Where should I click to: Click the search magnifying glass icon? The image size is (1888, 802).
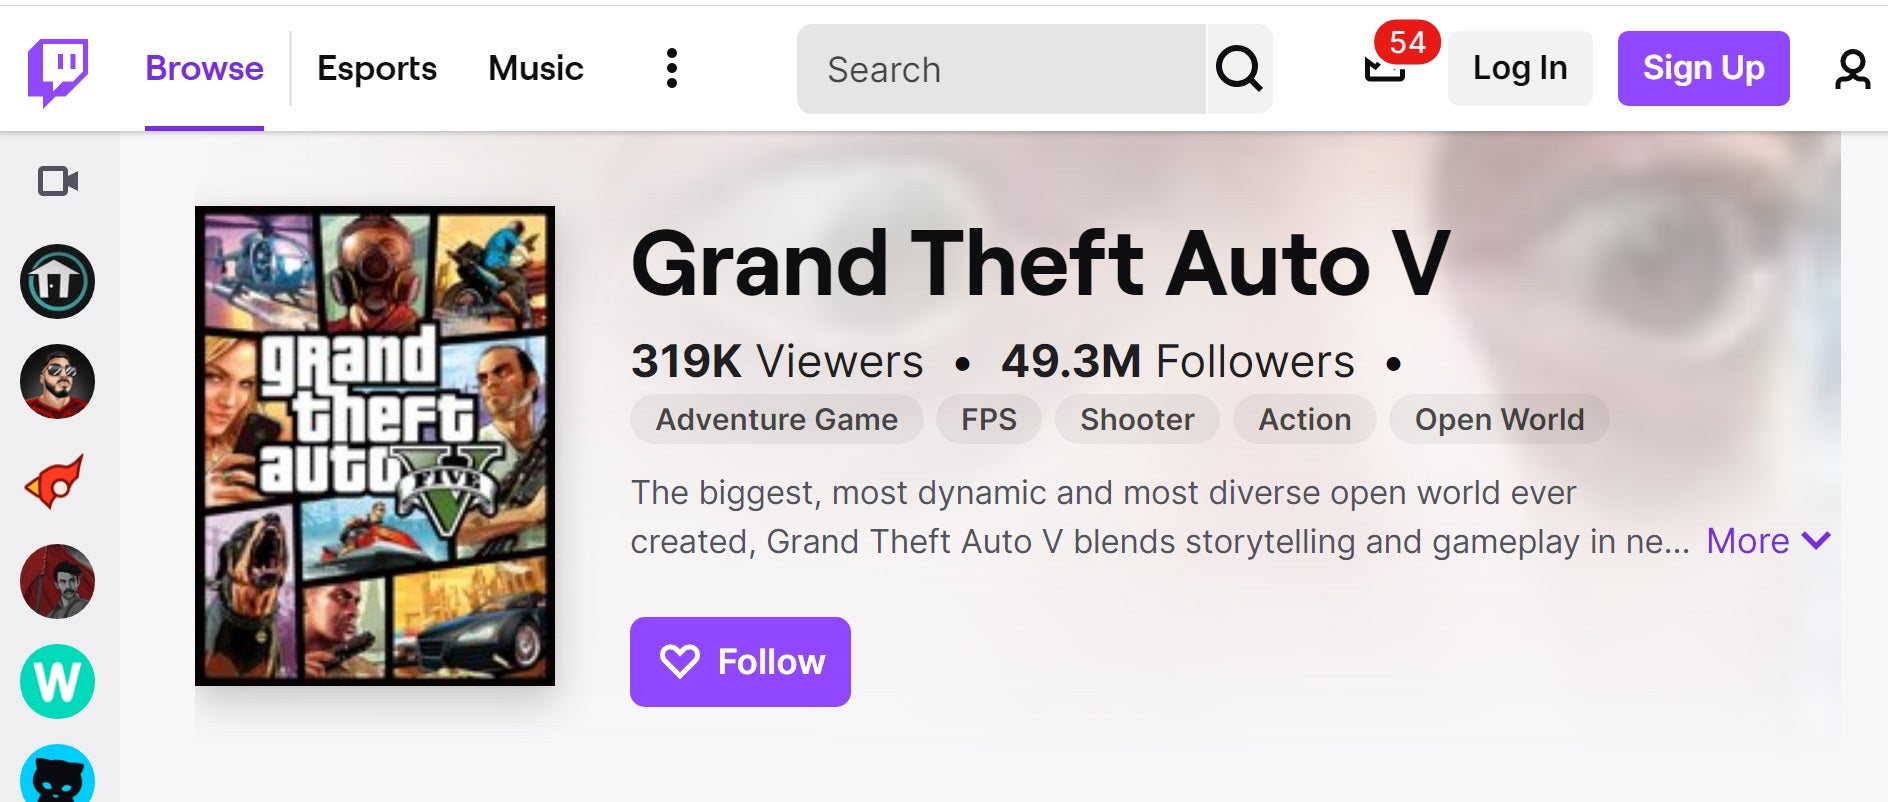pyautogui.click(x=1239, y=68)
